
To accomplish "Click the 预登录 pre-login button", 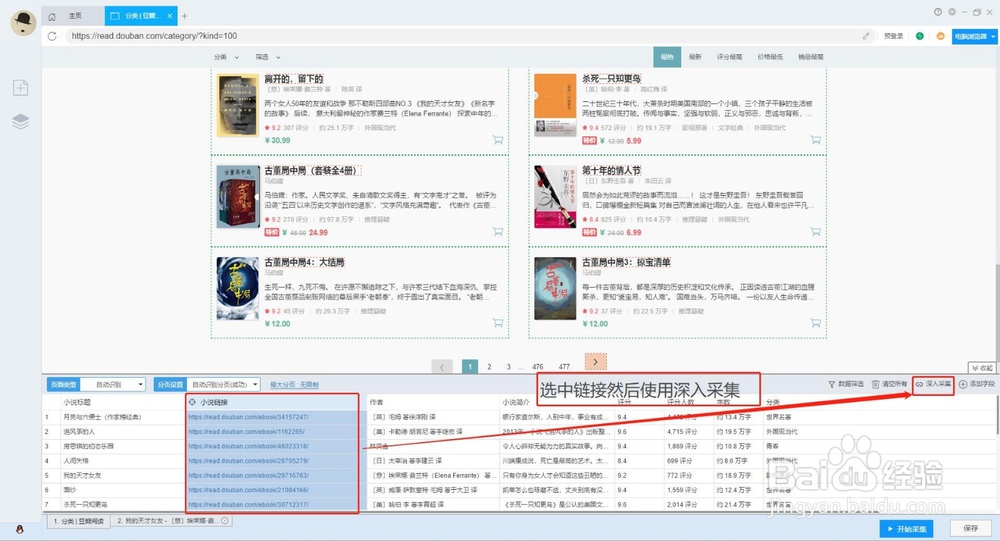I will click(x=893, y=36).
